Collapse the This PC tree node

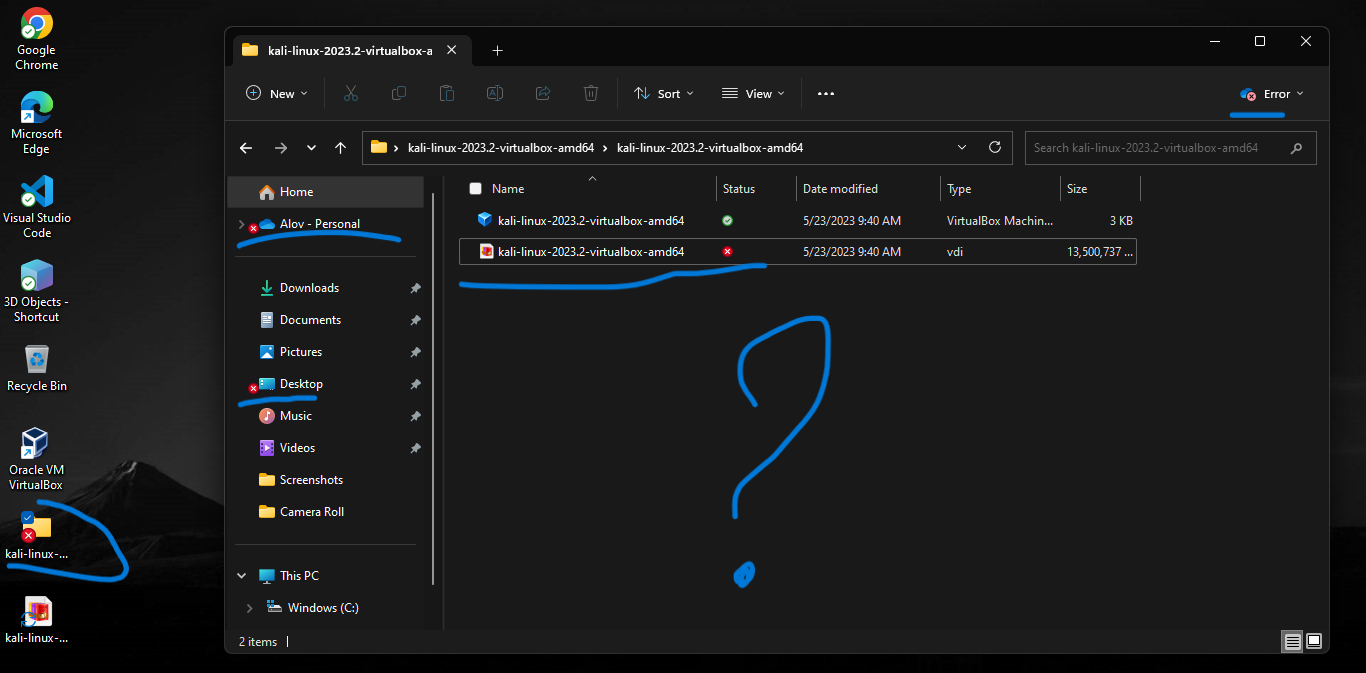(x=242, y=576)
